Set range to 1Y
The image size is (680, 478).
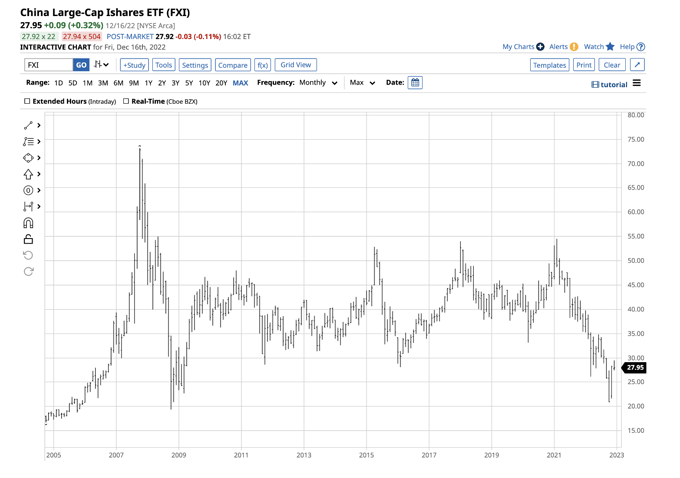(148, 83)
